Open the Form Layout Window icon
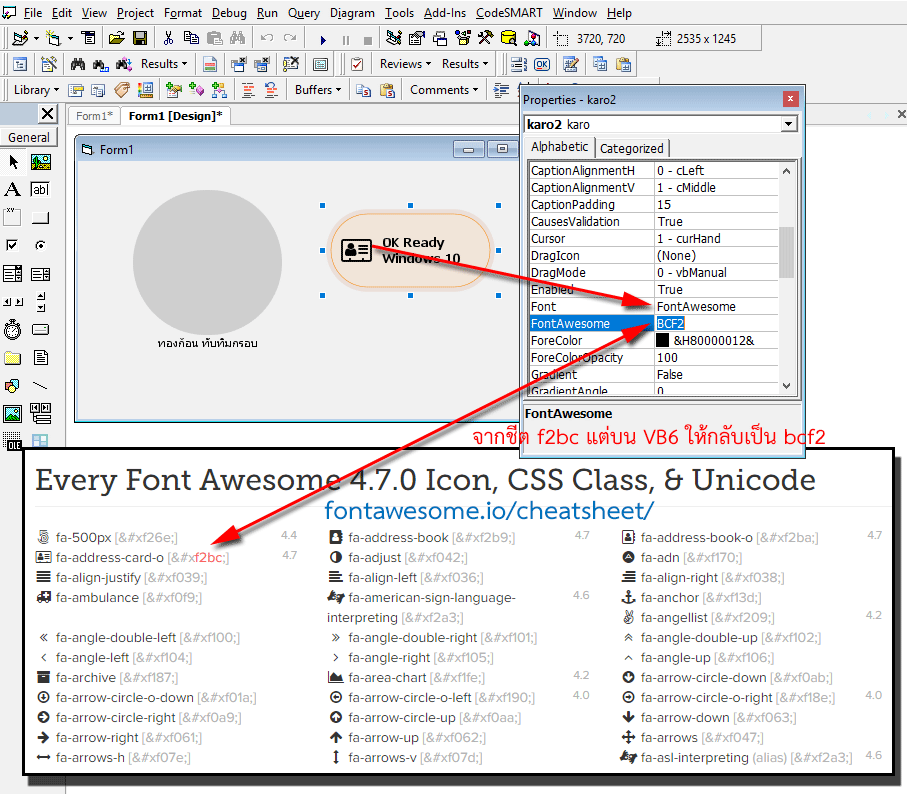Image resolution: width=907 pixels, height=794 pixels. coord(440,38)
